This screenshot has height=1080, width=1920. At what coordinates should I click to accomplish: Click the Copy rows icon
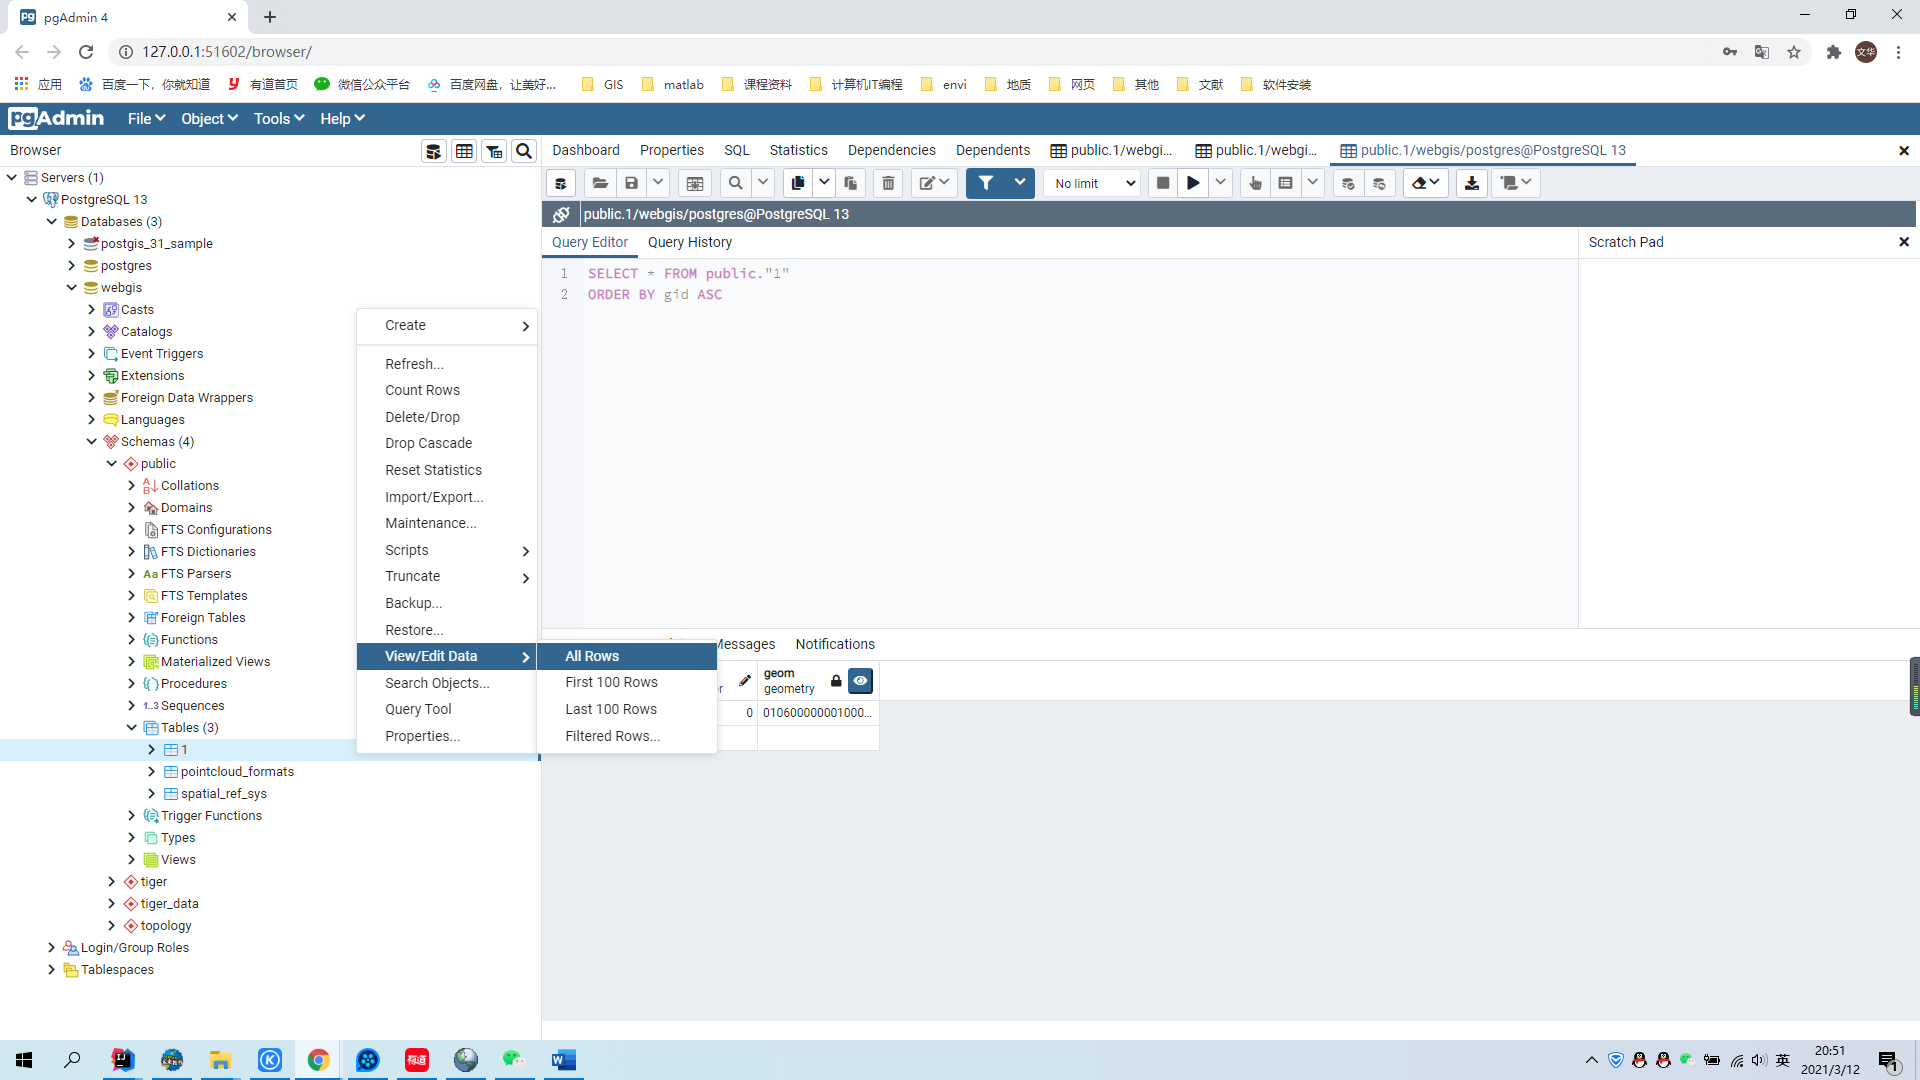tap(798, 183)
